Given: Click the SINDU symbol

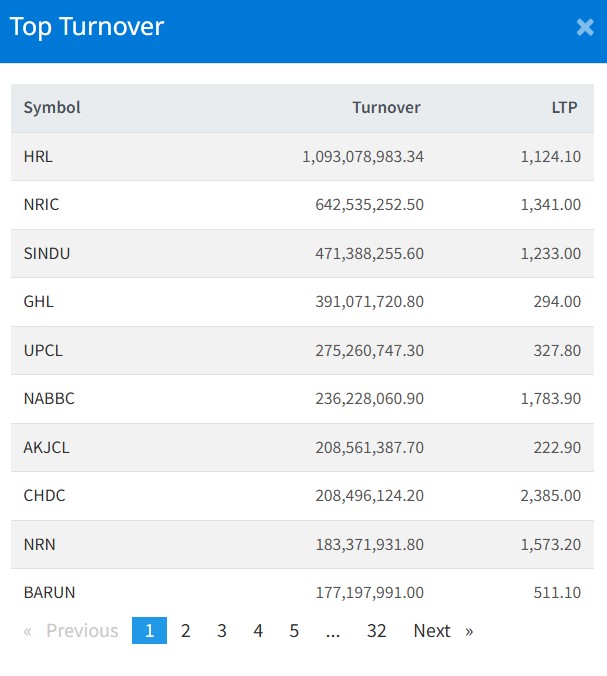Looking at the screenshot, I should click(x=47, y=254).
